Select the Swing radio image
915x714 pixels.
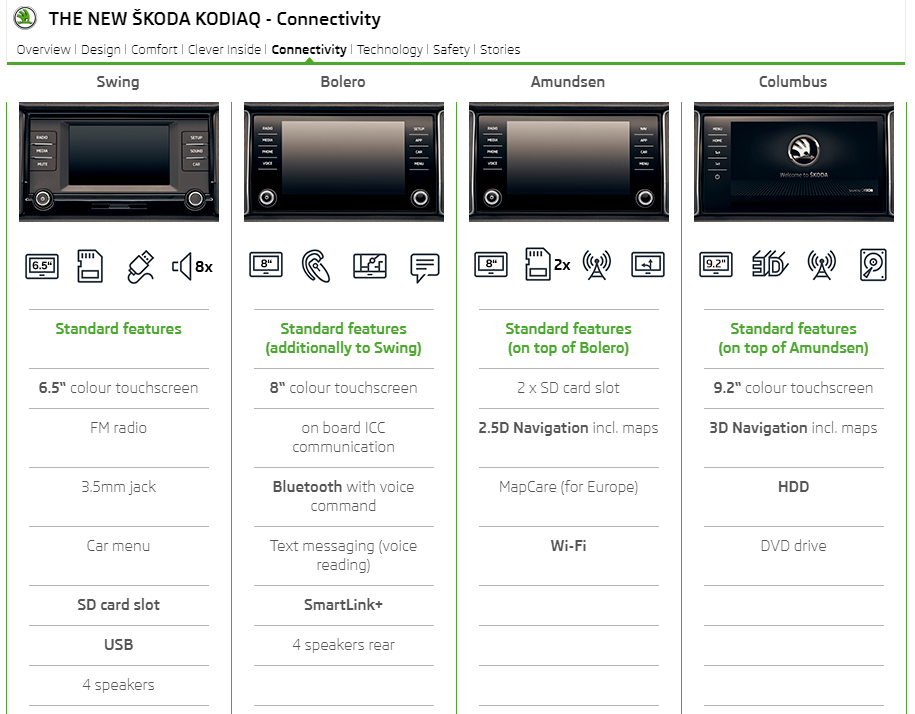[119, 162]
